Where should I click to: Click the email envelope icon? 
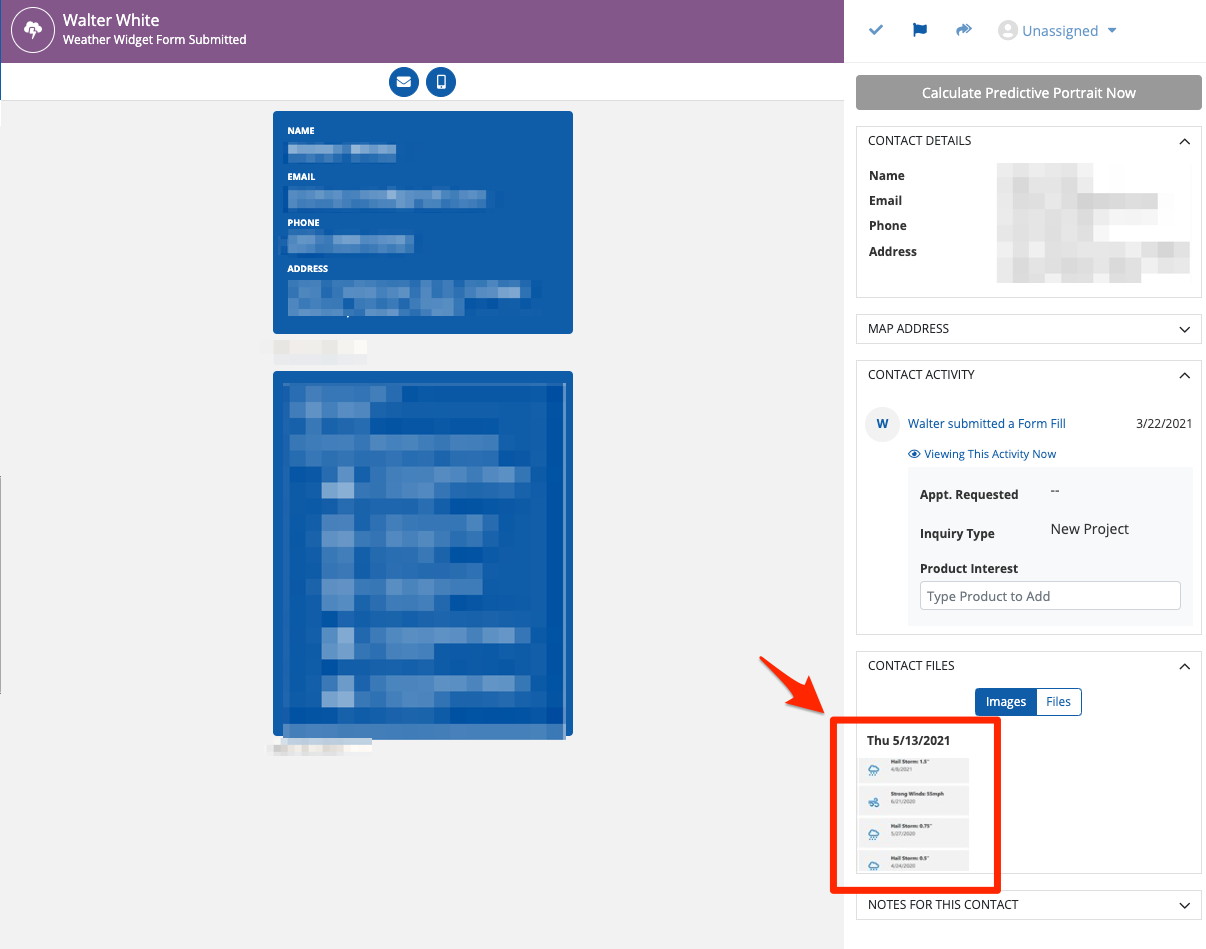[404, 82]
